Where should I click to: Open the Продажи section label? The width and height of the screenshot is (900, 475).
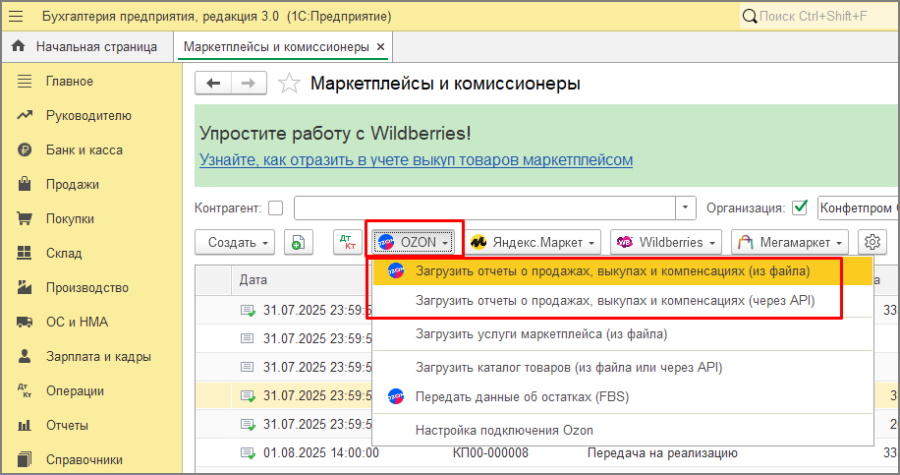click(72, 184)
